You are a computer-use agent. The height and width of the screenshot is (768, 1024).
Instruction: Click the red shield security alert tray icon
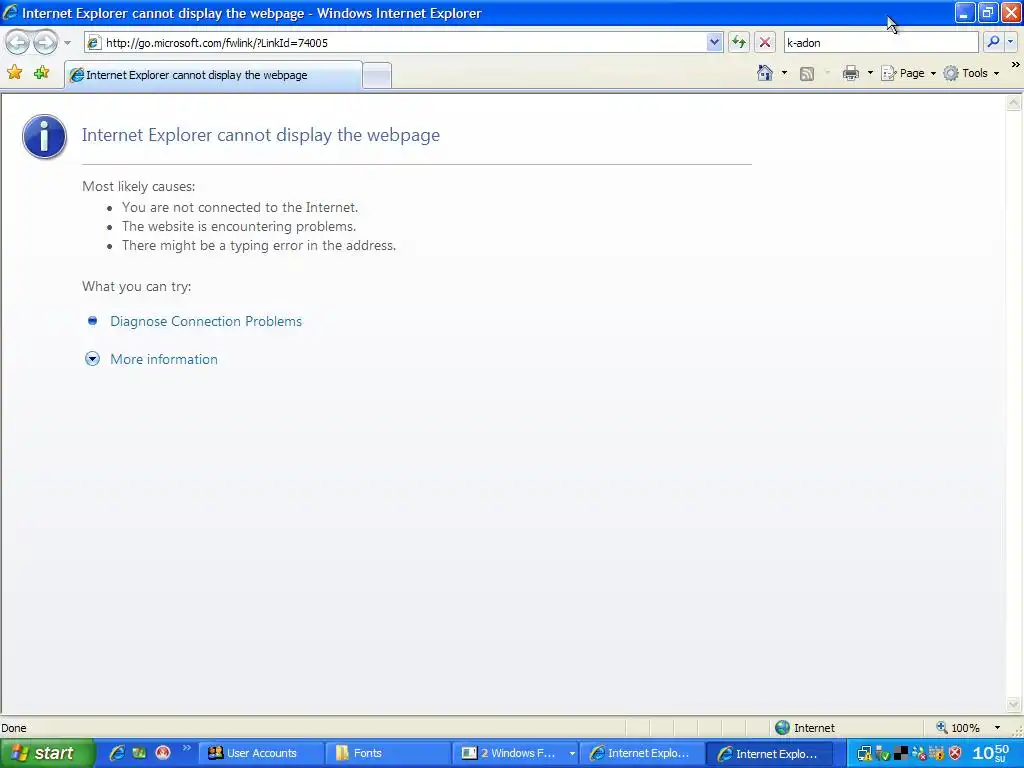(955, 754)
